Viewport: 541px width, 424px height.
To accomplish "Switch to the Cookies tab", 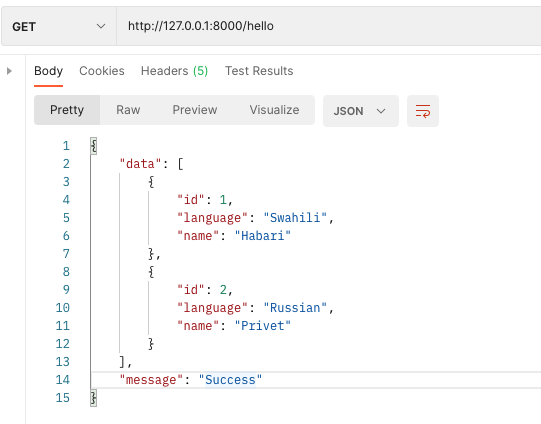I will (x=102, y=71).
